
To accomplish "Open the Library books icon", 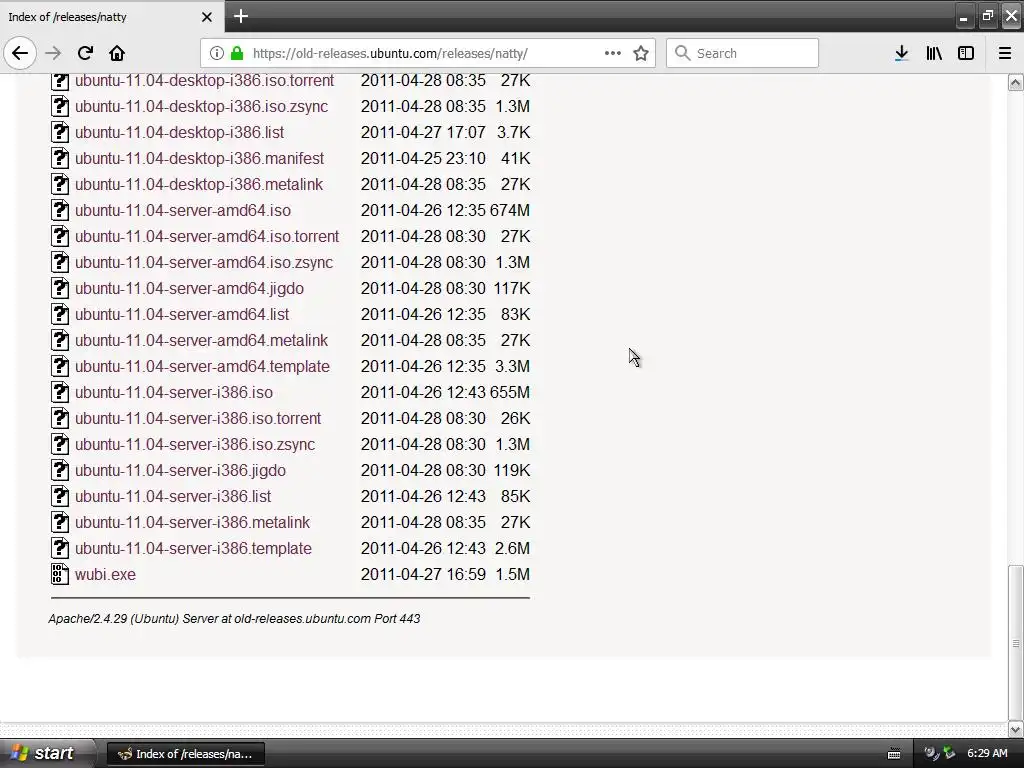I will coord(934,53).
